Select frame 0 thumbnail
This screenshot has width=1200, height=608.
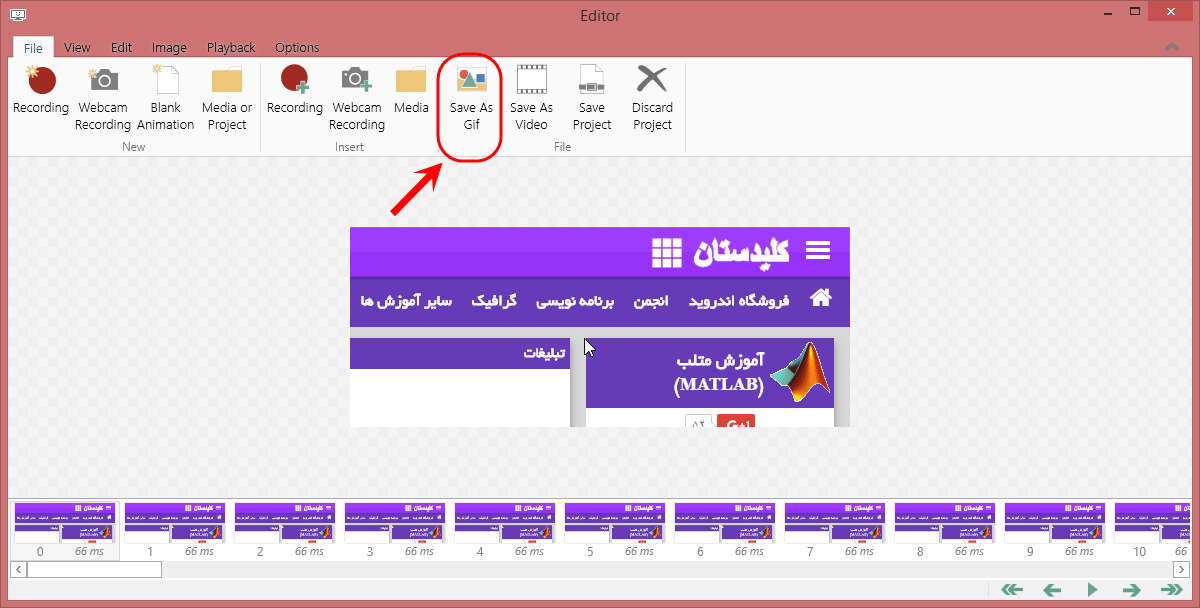(x=66, y=530)
